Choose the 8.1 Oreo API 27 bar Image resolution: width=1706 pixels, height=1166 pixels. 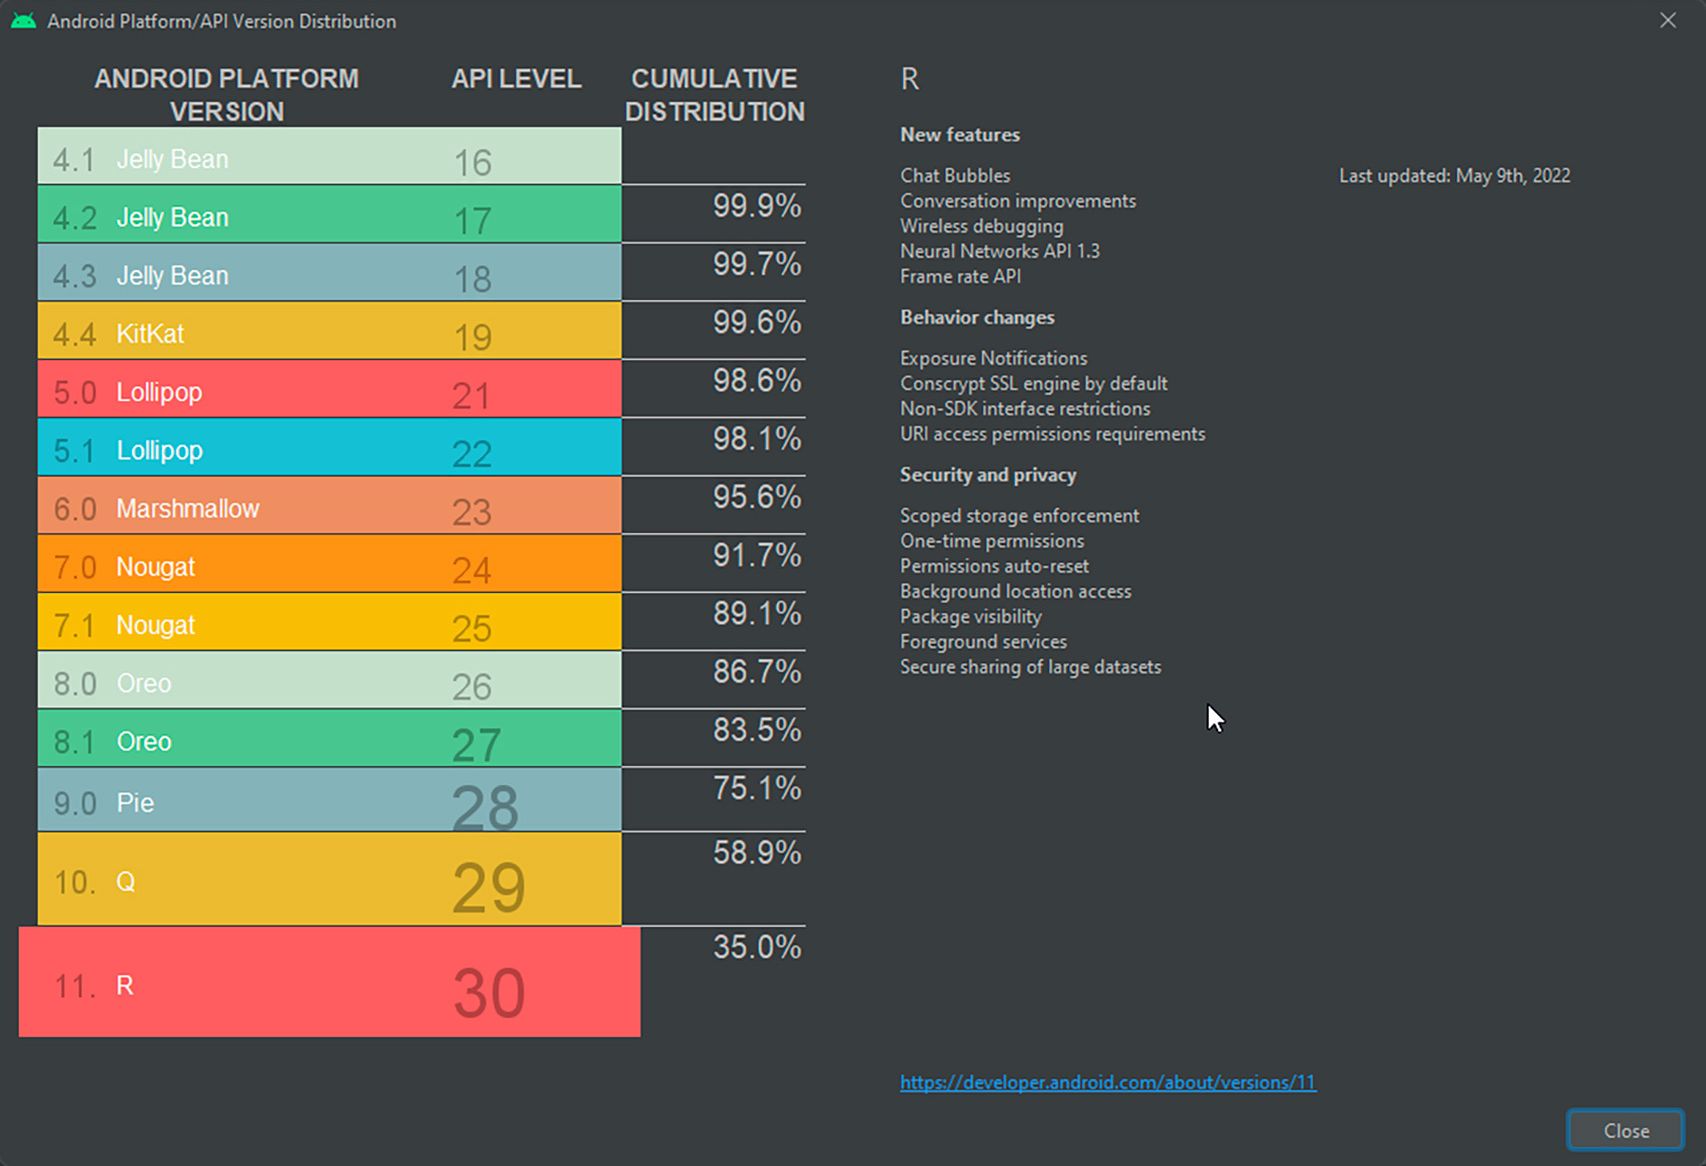(329, 739)
